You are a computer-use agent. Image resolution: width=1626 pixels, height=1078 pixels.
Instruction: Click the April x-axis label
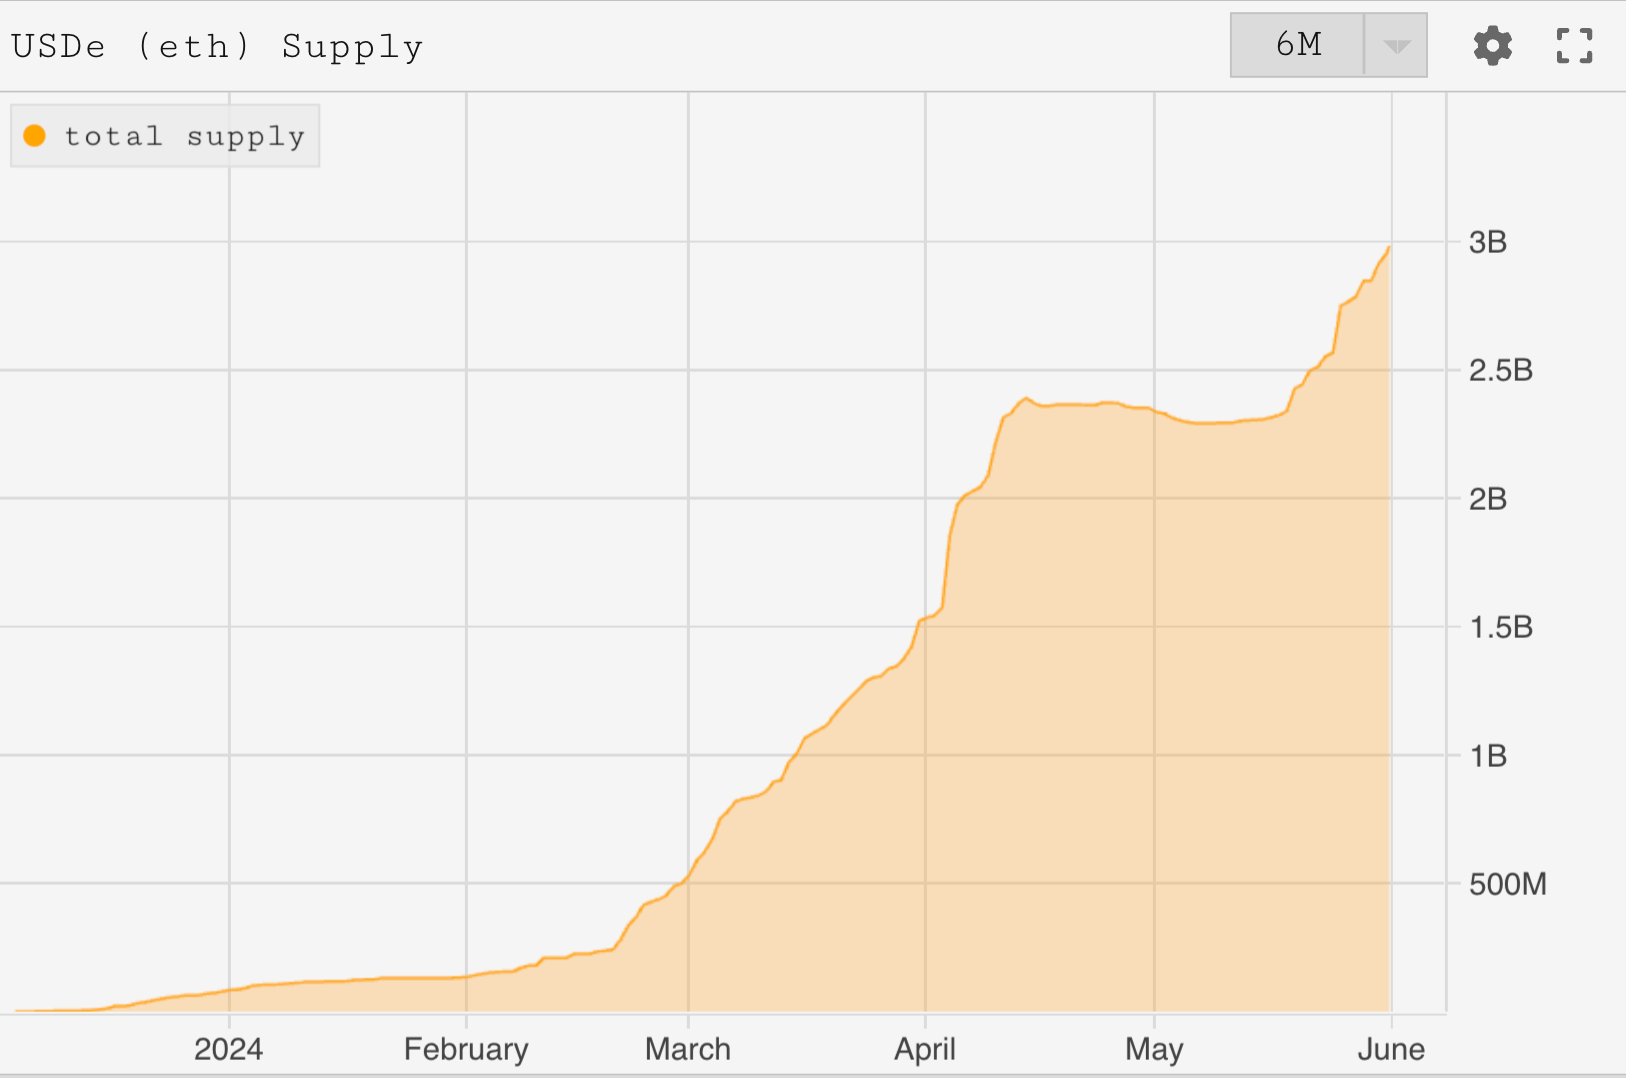coord(925,1049)
